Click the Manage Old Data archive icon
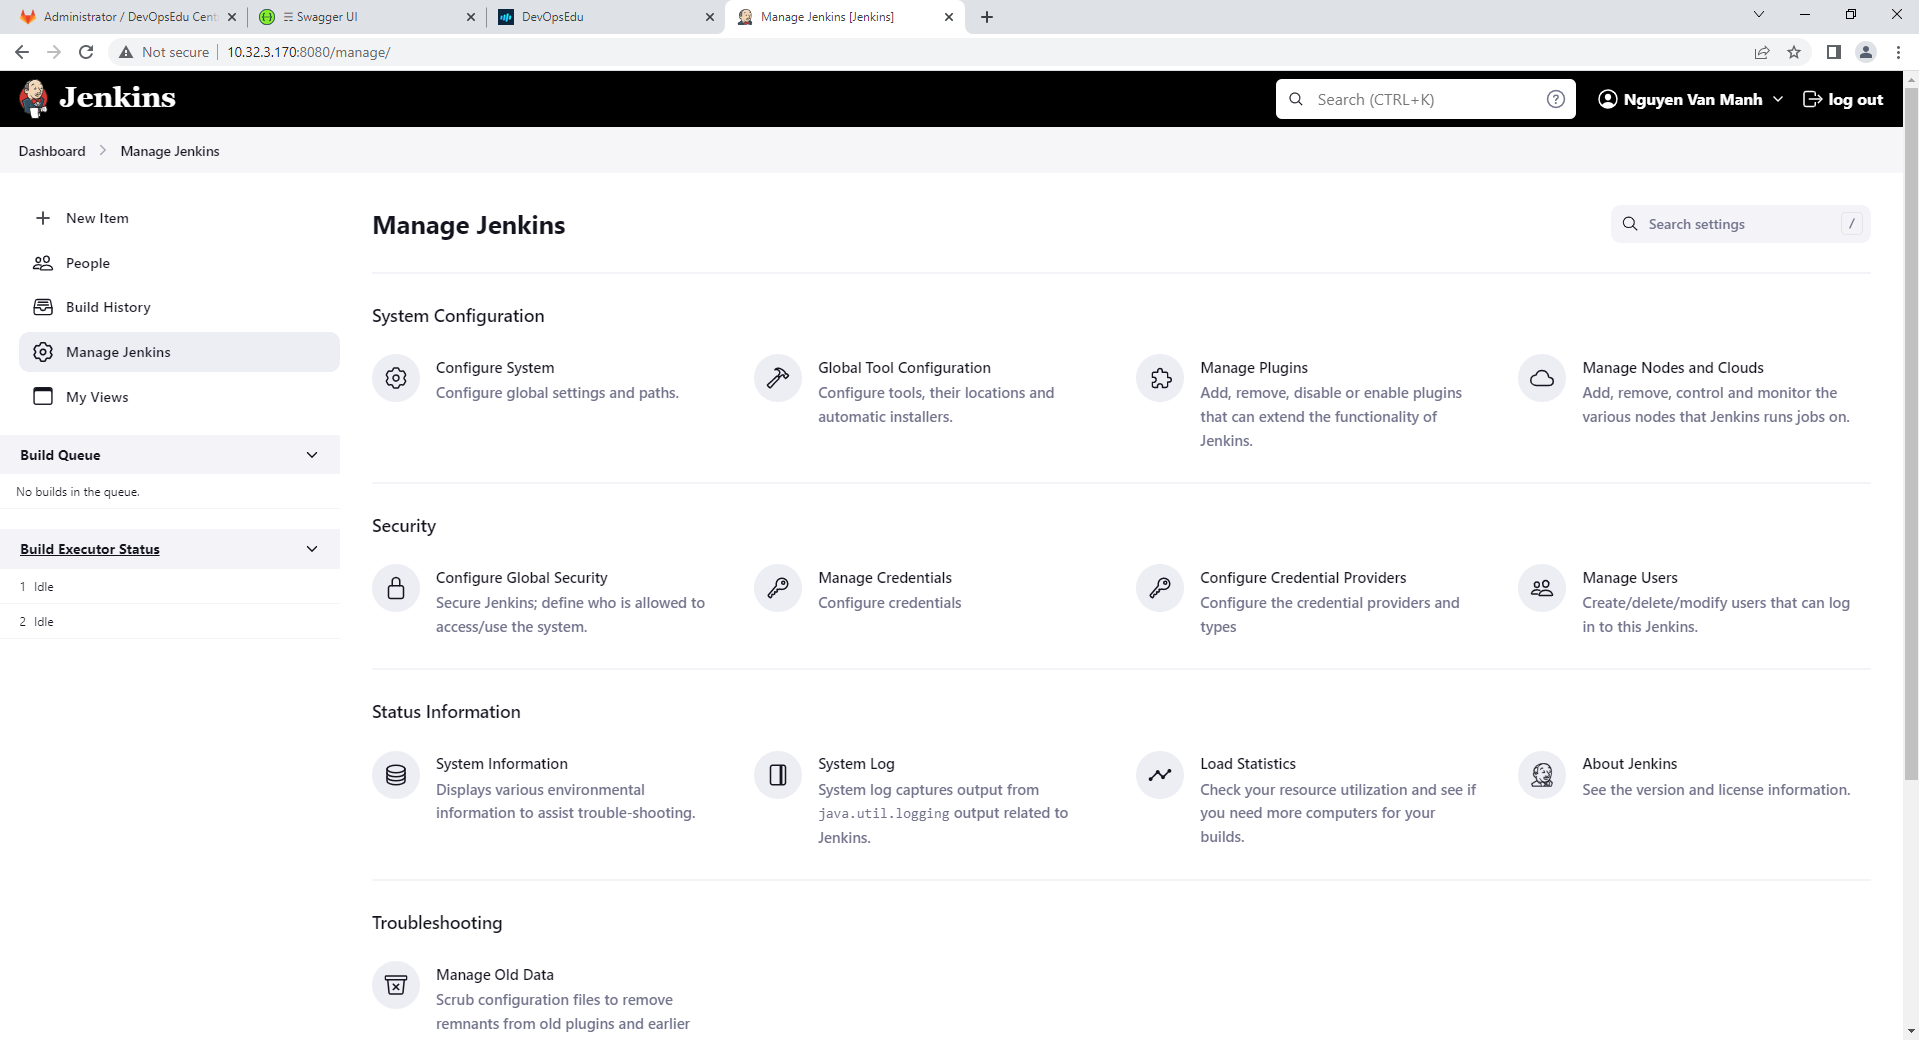Viewport: 1919px width, 1040px height. coord(396,985)
